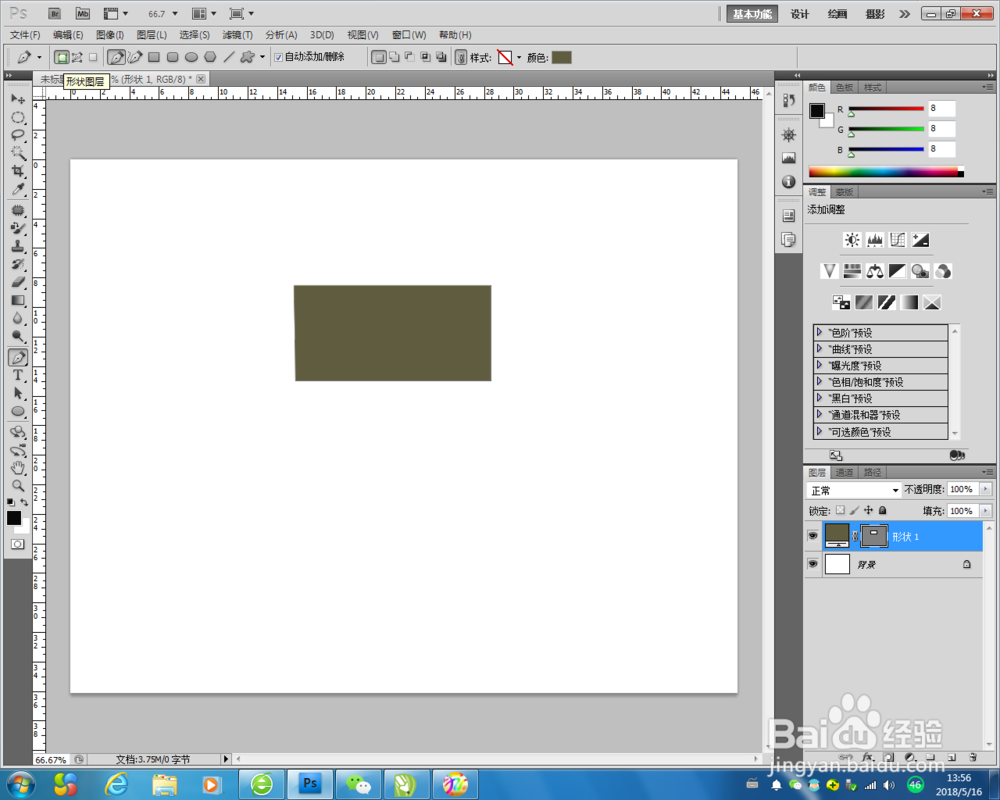The width and height of the screenshot is (1000, 800).
Task: Toggle lock all in Layers panel
Action: [x=883, y=510]
